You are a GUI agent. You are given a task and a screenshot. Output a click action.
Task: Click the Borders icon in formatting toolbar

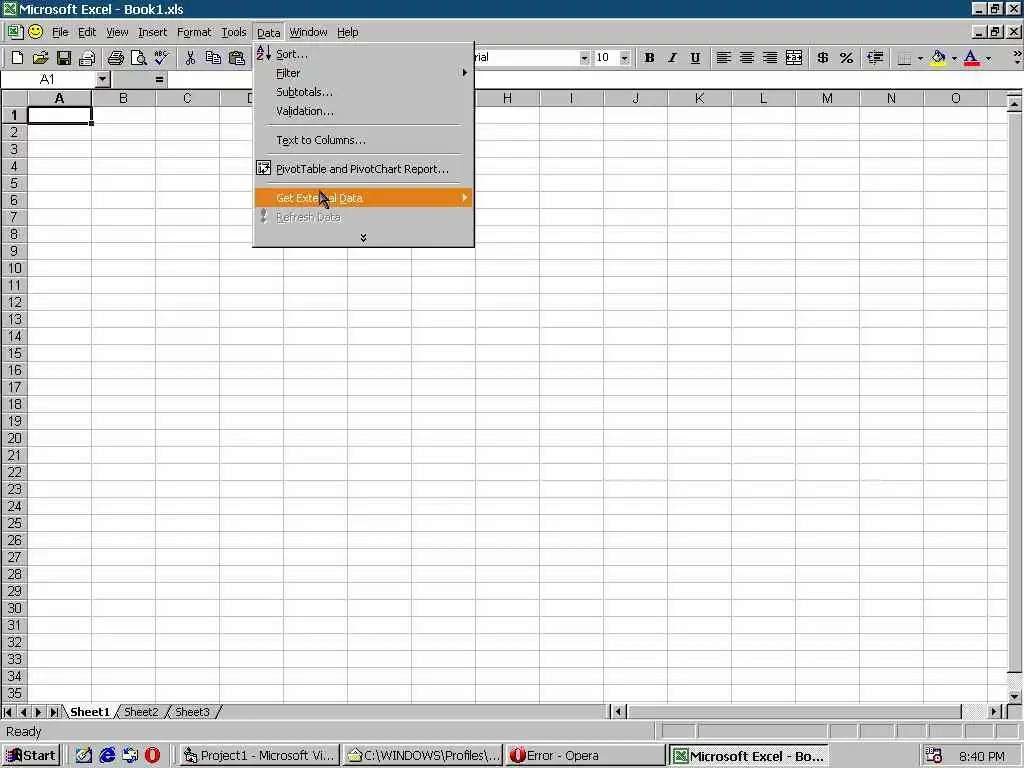904,59
